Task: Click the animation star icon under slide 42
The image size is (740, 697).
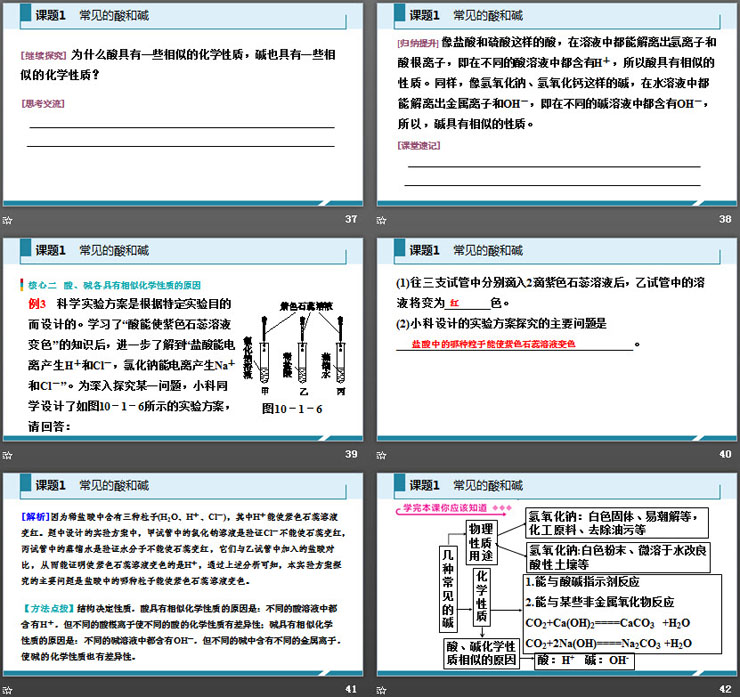Action: (x=382, y=689)
